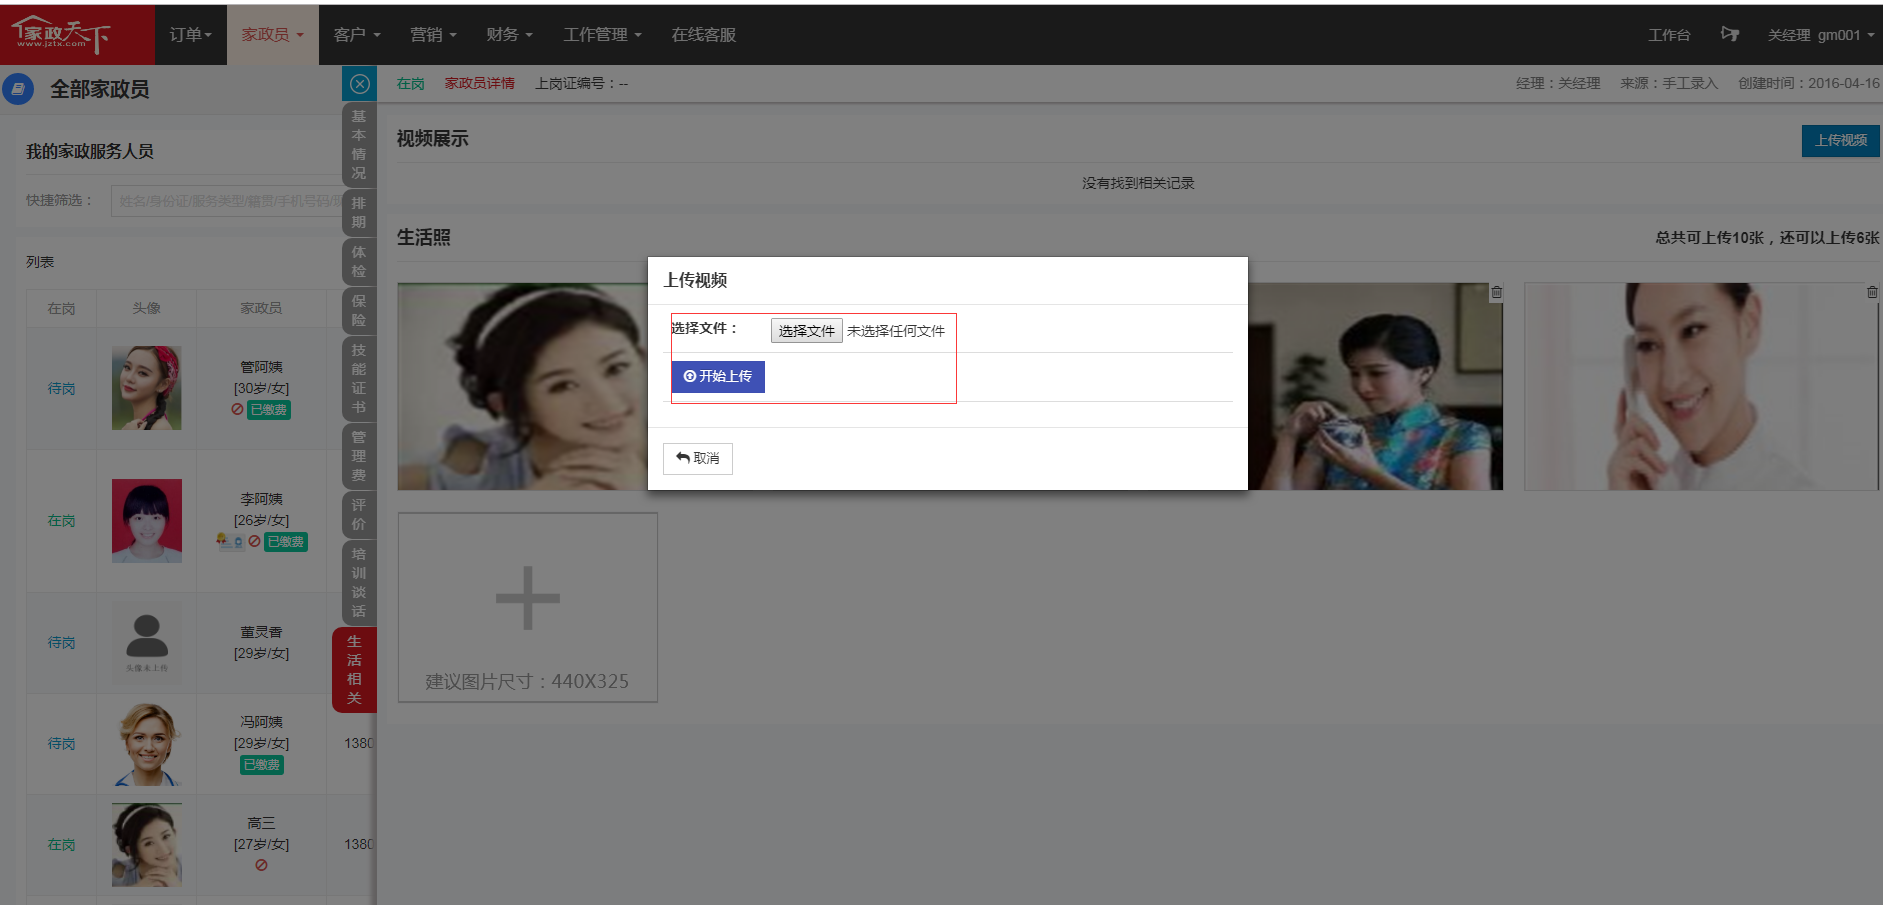The image size is (1883, 905).
Task: Switch to the 排期 side tab
Action: click(x=359, y=212)
